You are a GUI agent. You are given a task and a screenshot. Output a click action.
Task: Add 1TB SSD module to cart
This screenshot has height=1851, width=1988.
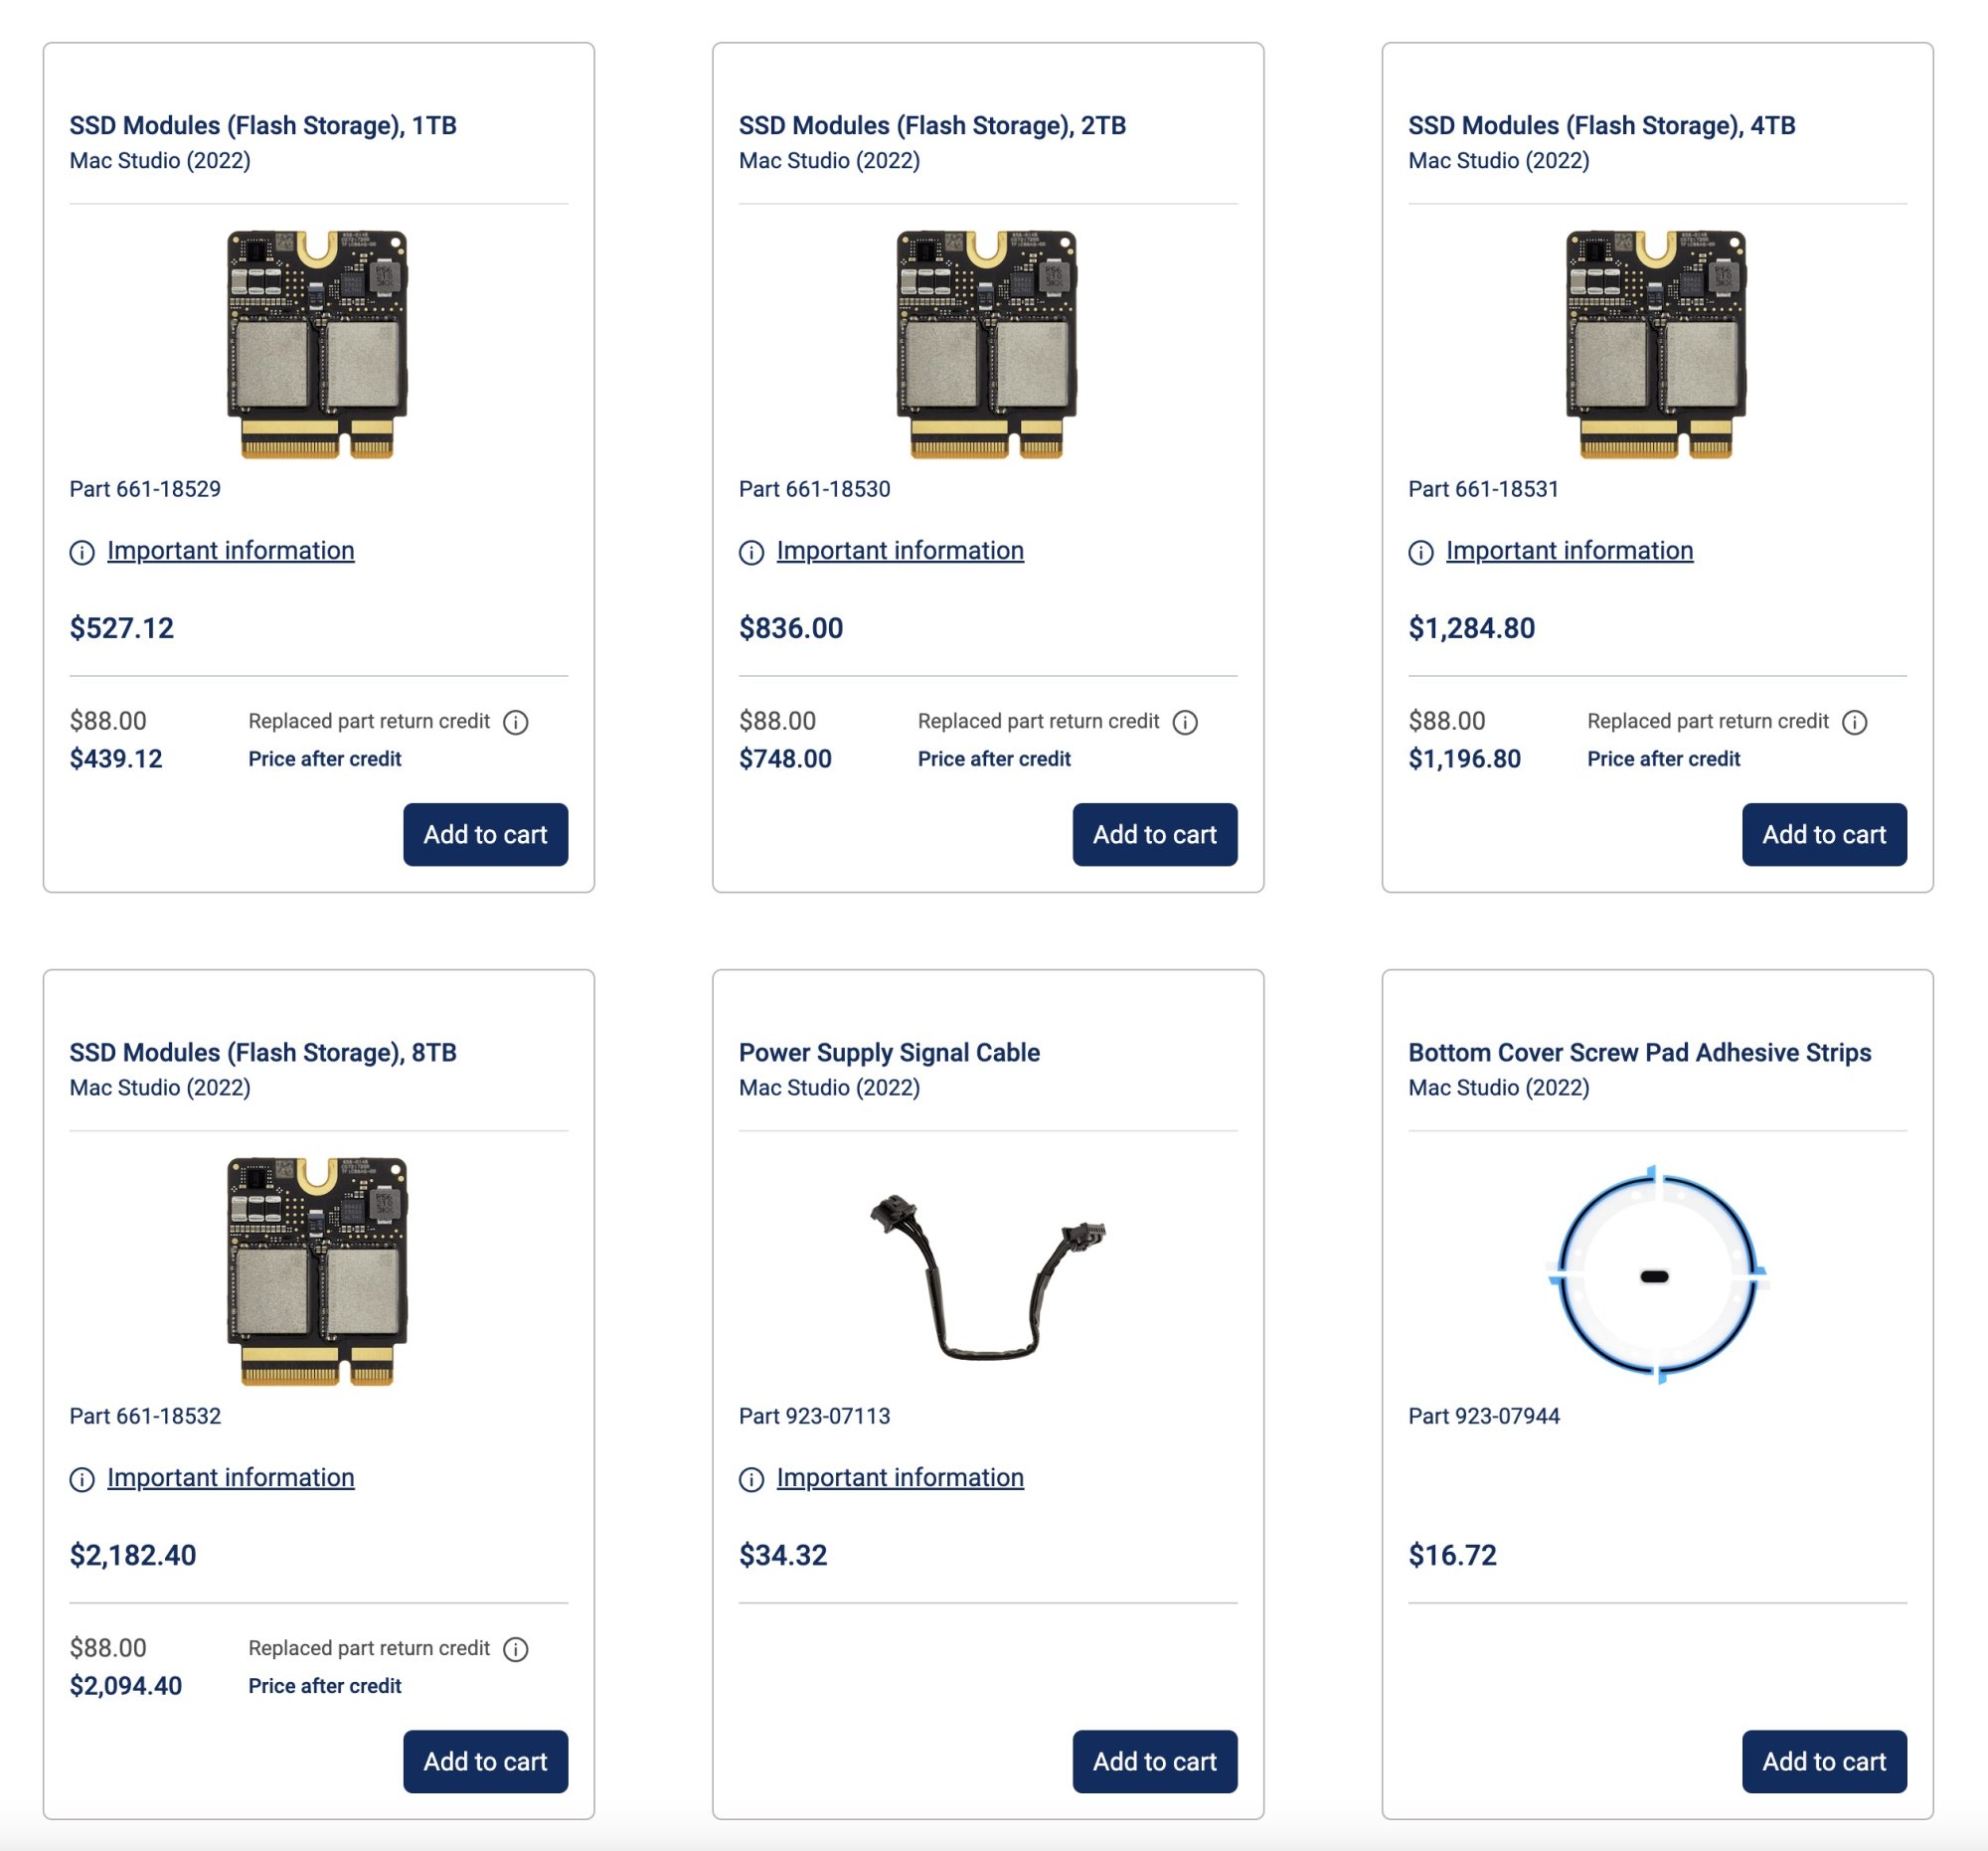point(485,834)
